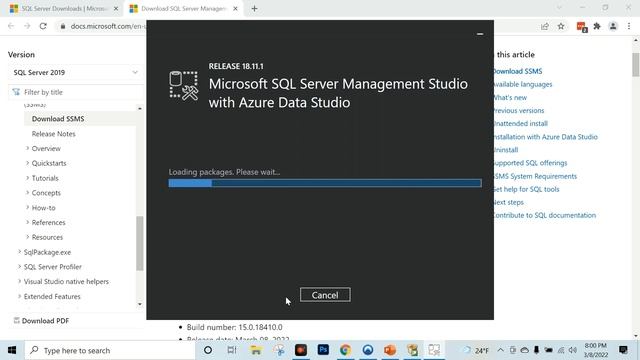
Task: Close the Download SQL Server Management tab
Action: pyautogui.click(x=236, y=9)
